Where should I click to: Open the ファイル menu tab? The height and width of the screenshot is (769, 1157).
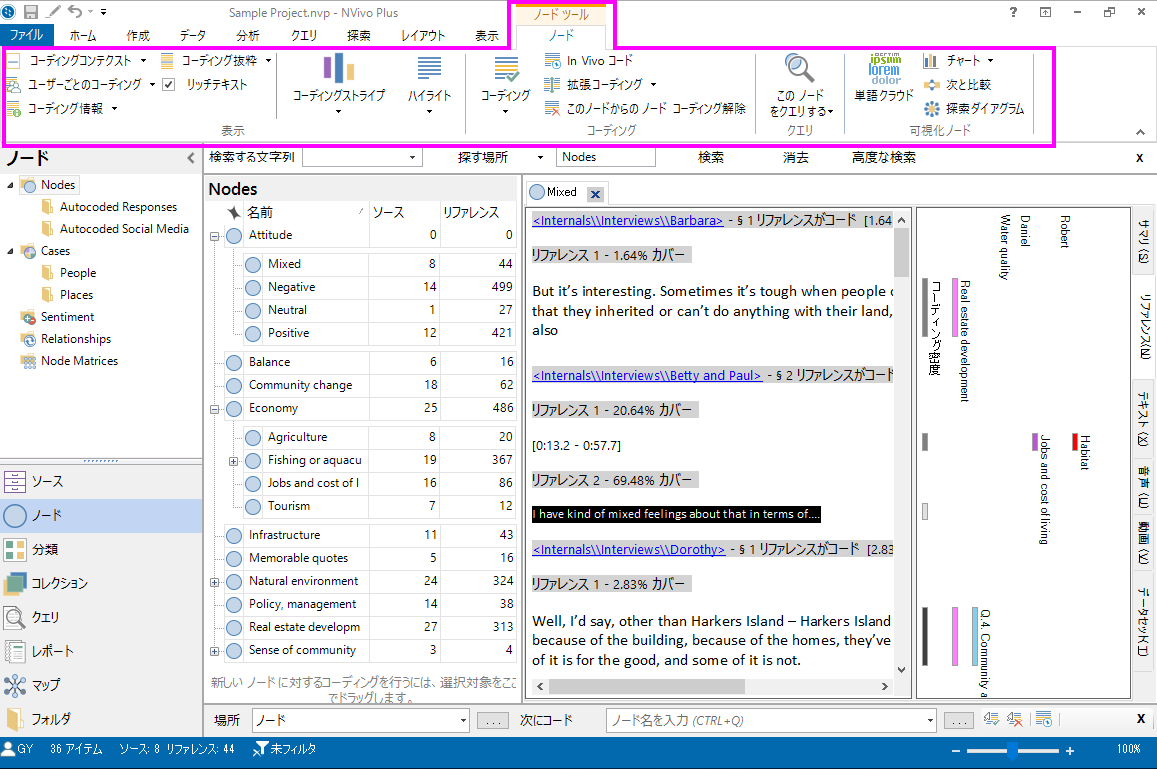click(x=27, y=35)
